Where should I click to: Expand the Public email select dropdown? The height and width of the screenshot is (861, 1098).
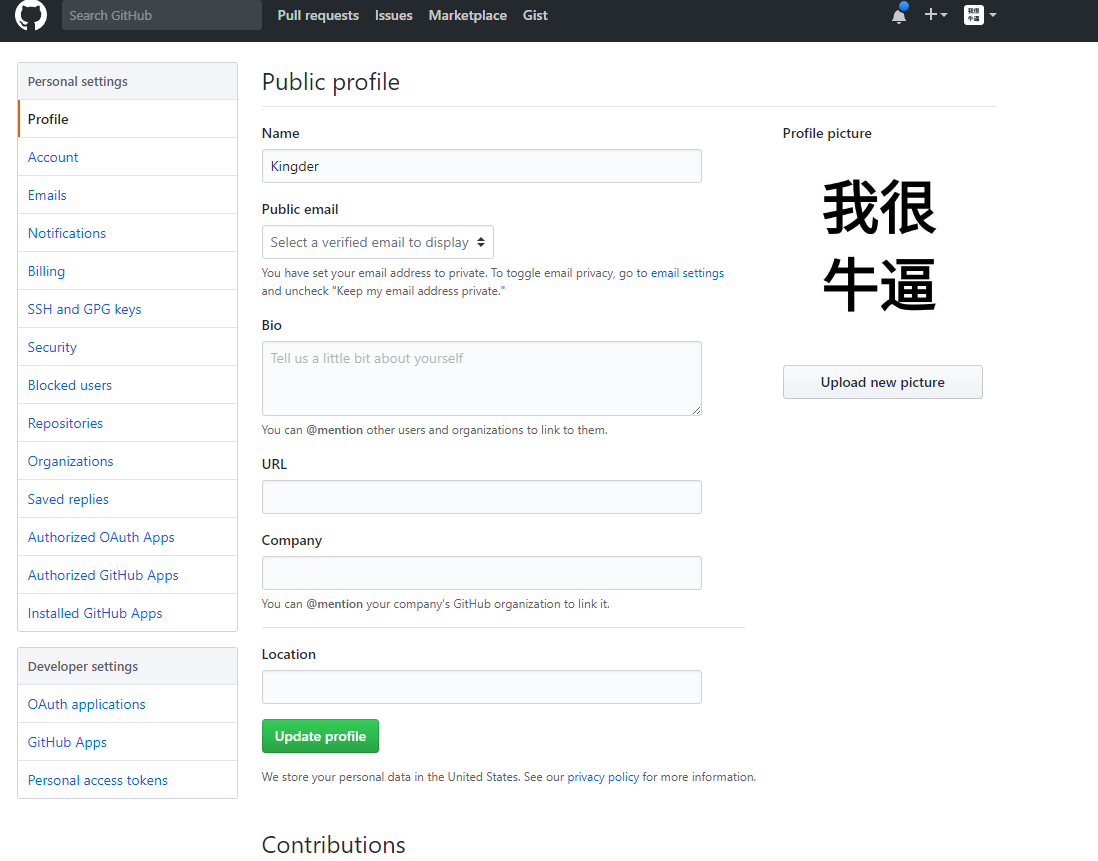tap(377, 242)
